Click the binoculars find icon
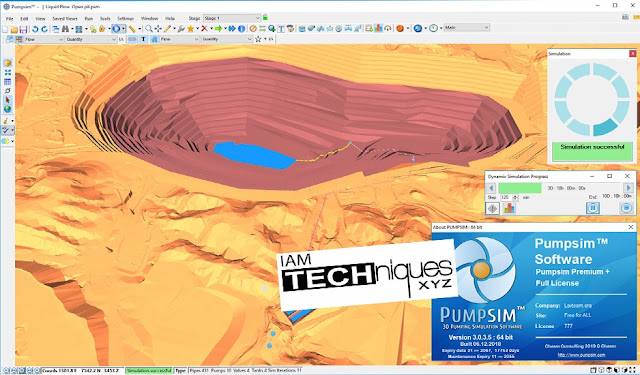 (65, 29)
